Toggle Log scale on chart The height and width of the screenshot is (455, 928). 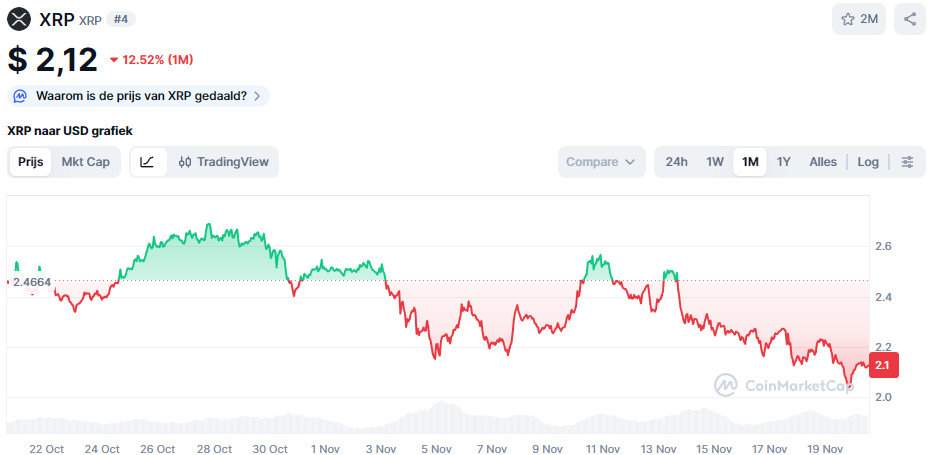click(868, 162)
